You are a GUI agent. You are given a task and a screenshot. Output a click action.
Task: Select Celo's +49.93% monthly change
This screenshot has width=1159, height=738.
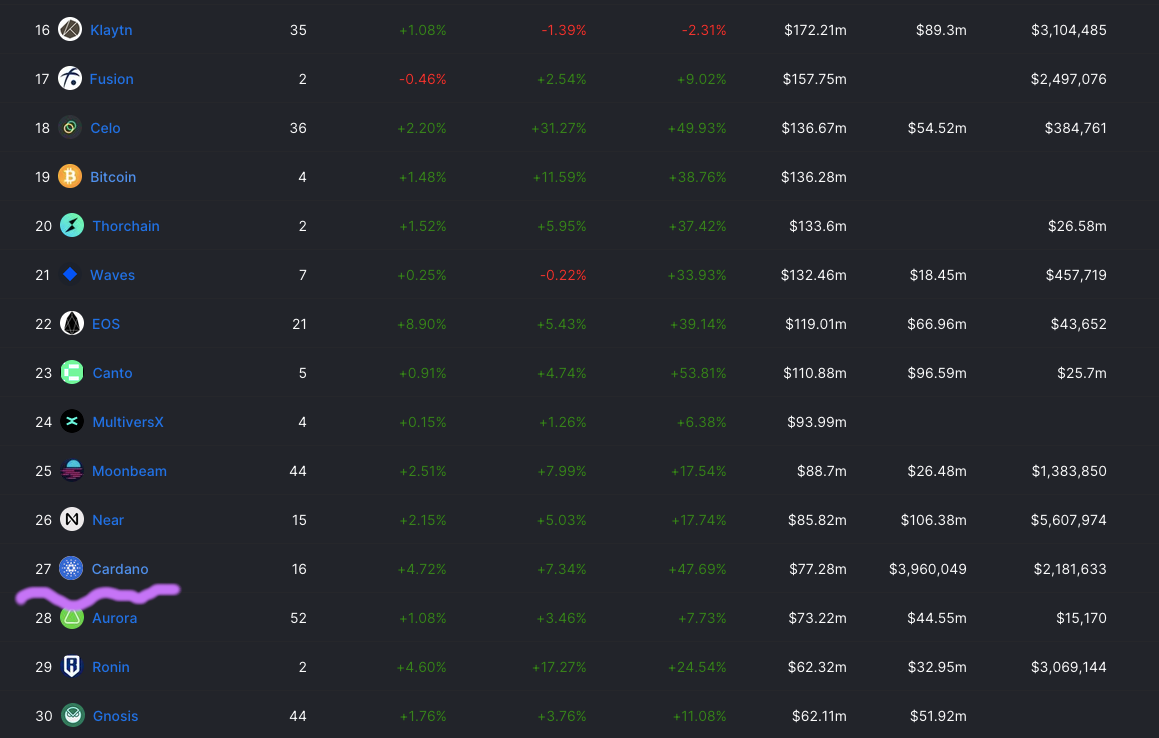(697, 128)
